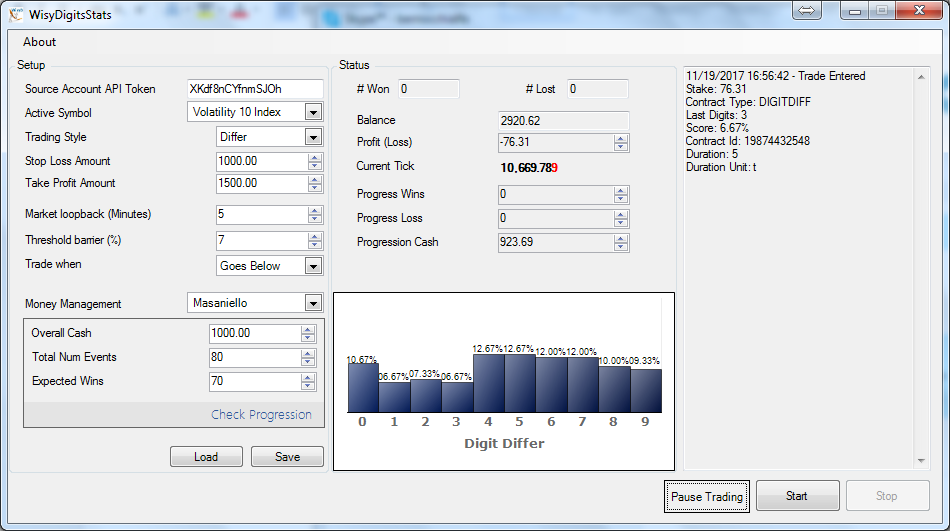
Task: Decrease Market loopback minutes
Action: coord(314,218)
